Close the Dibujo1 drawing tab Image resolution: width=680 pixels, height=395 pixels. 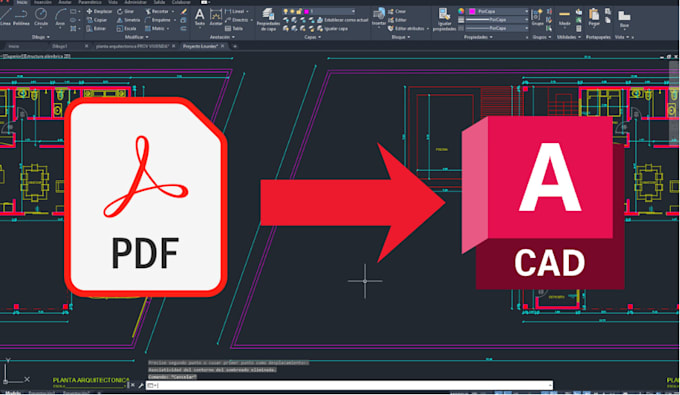click(86, 46)
